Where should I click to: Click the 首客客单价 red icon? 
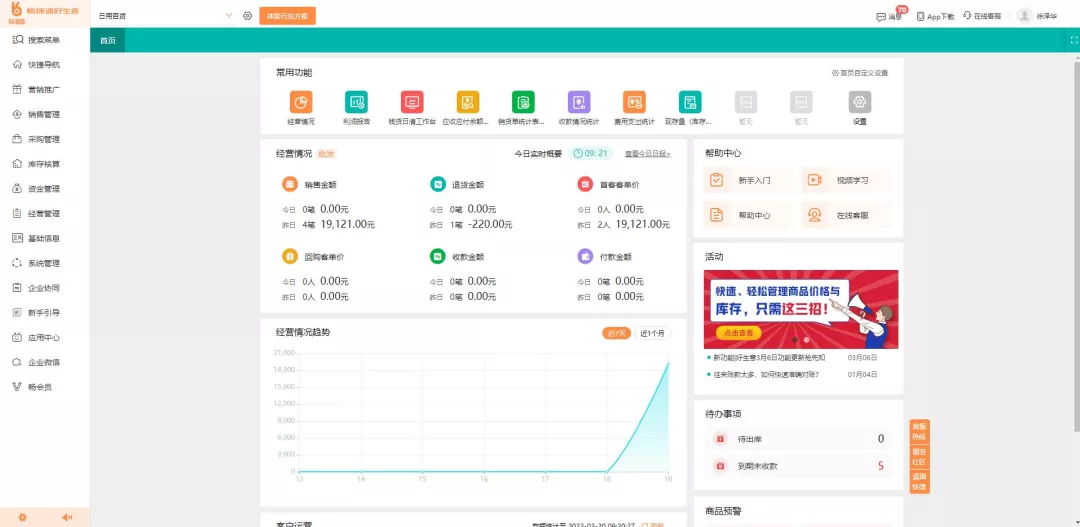(585, 184)
